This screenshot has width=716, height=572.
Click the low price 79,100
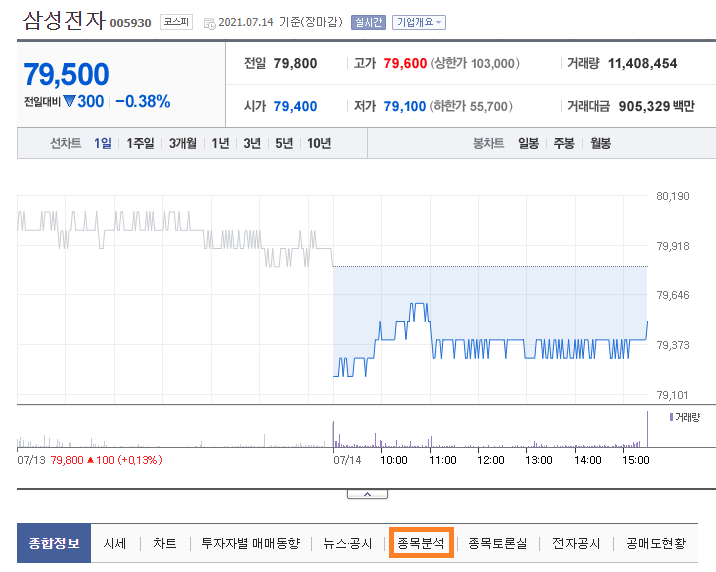(405, 106)
